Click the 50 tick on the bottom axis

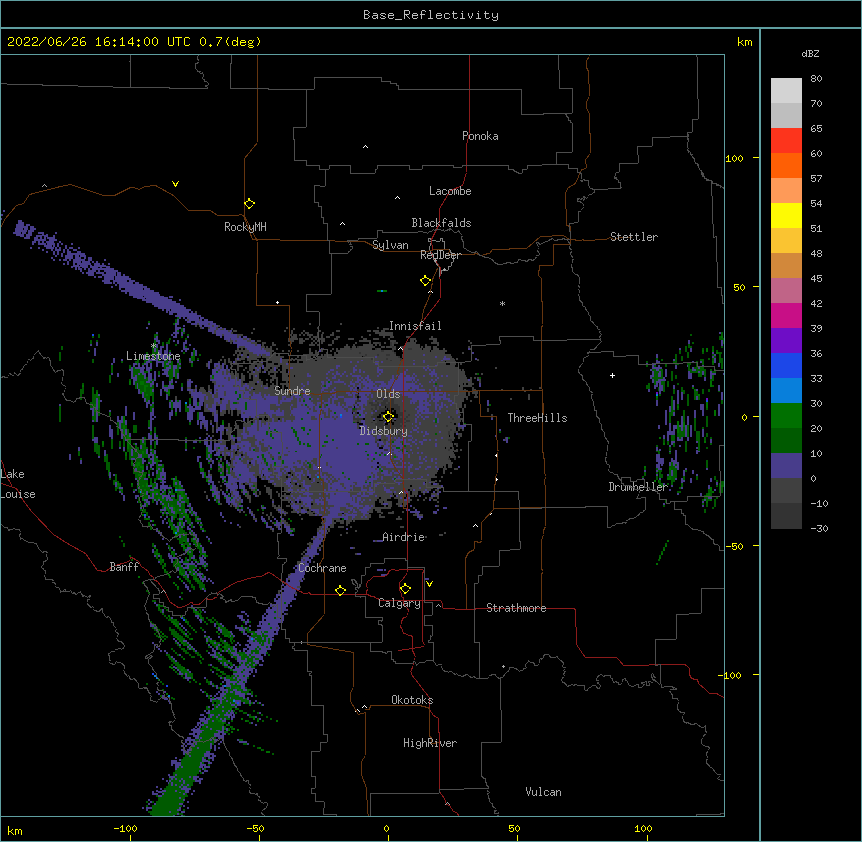514,828
